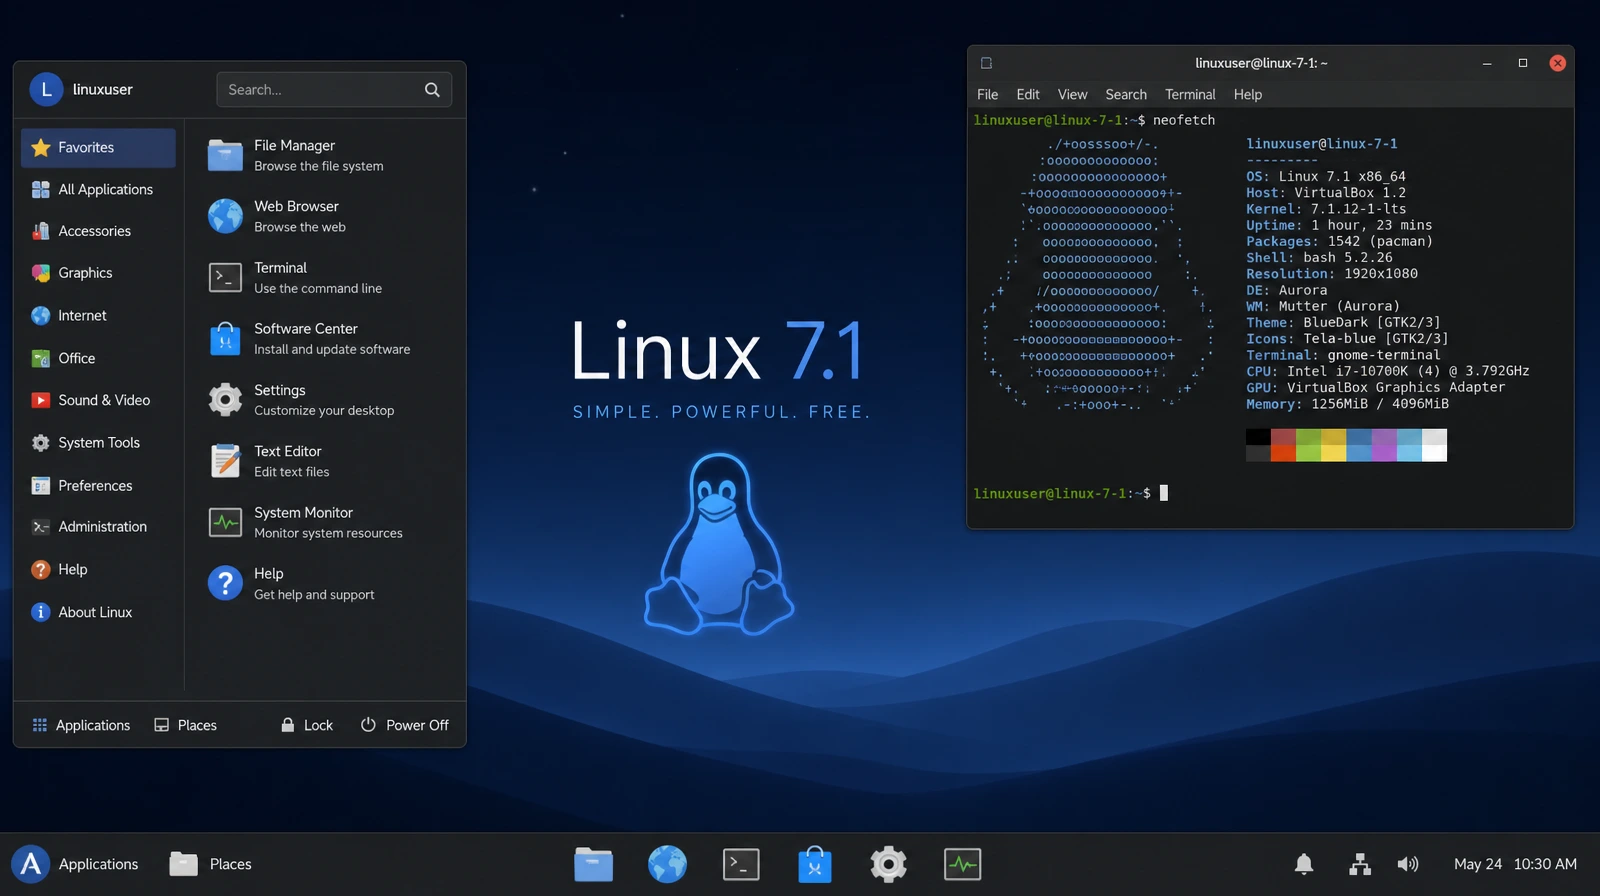Click the Aurora launcher logo on taskbar
The width and height of the screenshot is (1600, 896).
(31, 864)
